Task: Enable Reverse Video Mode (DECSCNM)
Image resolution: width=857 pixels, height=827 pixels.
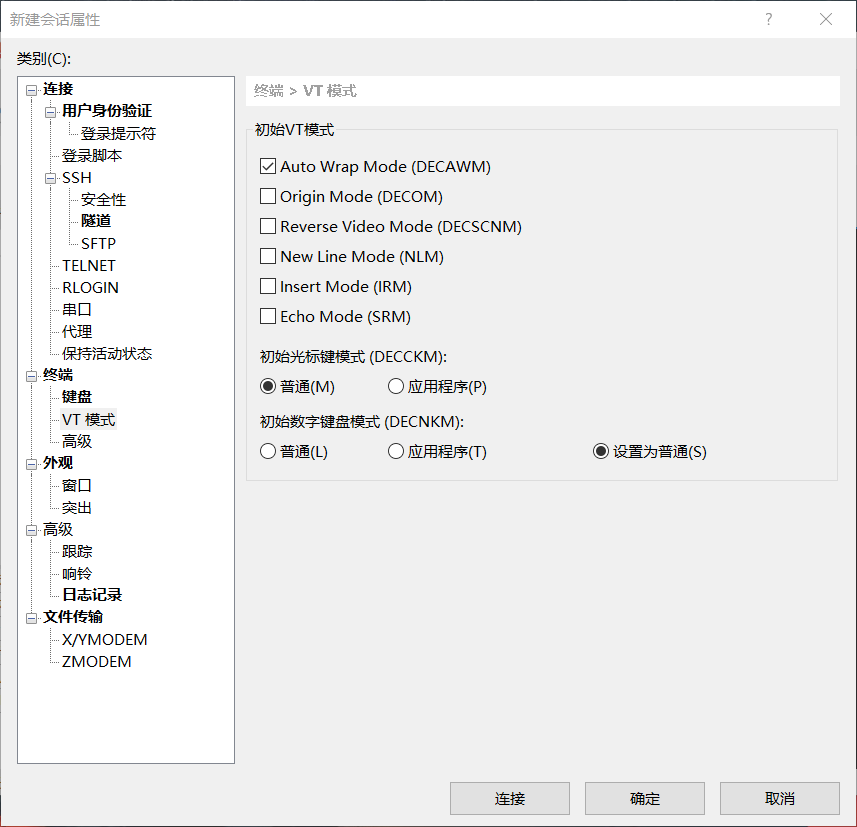Action: [268, 226]
